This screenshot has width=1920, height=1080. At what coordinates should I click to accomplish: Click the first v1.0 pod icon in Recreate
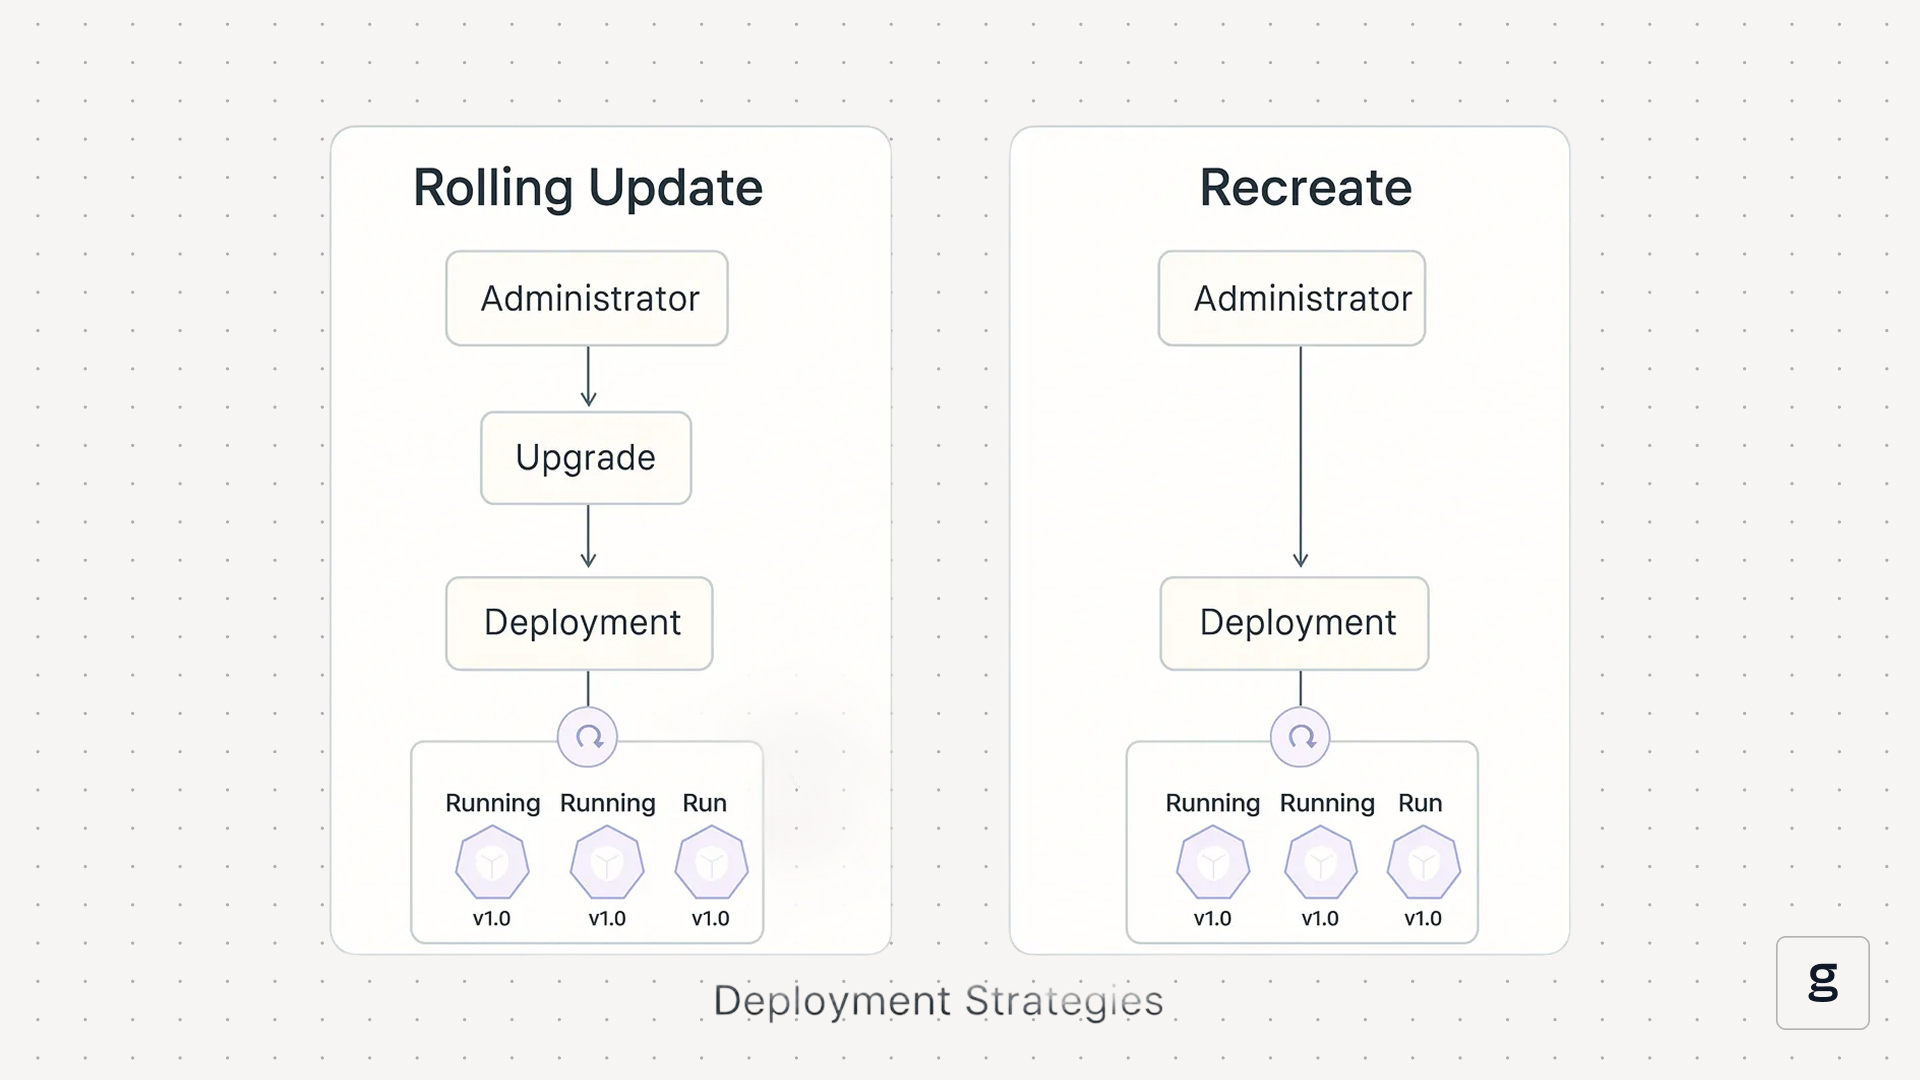pyautogui.click(x=1213, y=862)
